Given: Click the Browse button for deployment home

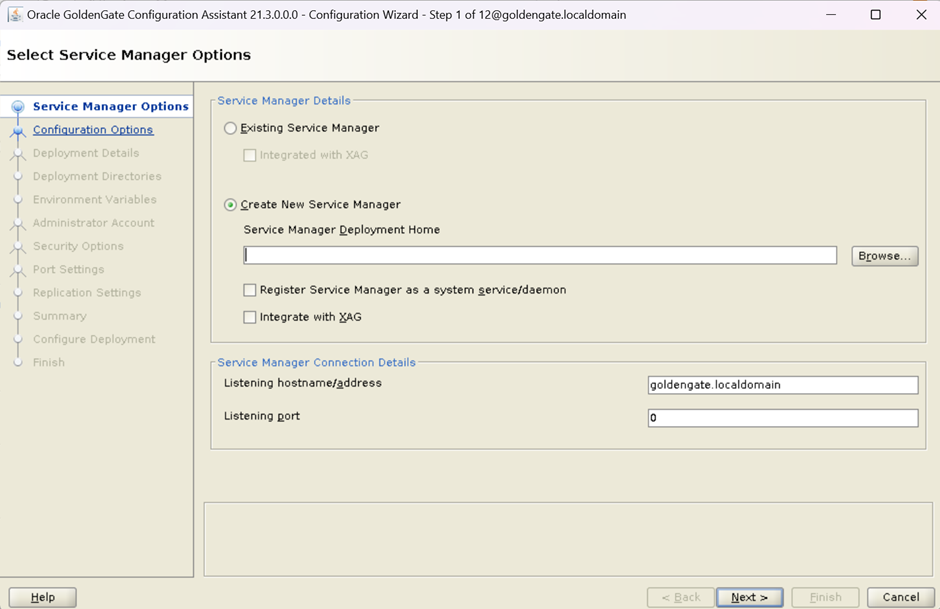Looking at the screenshot, I should point(884,256).
